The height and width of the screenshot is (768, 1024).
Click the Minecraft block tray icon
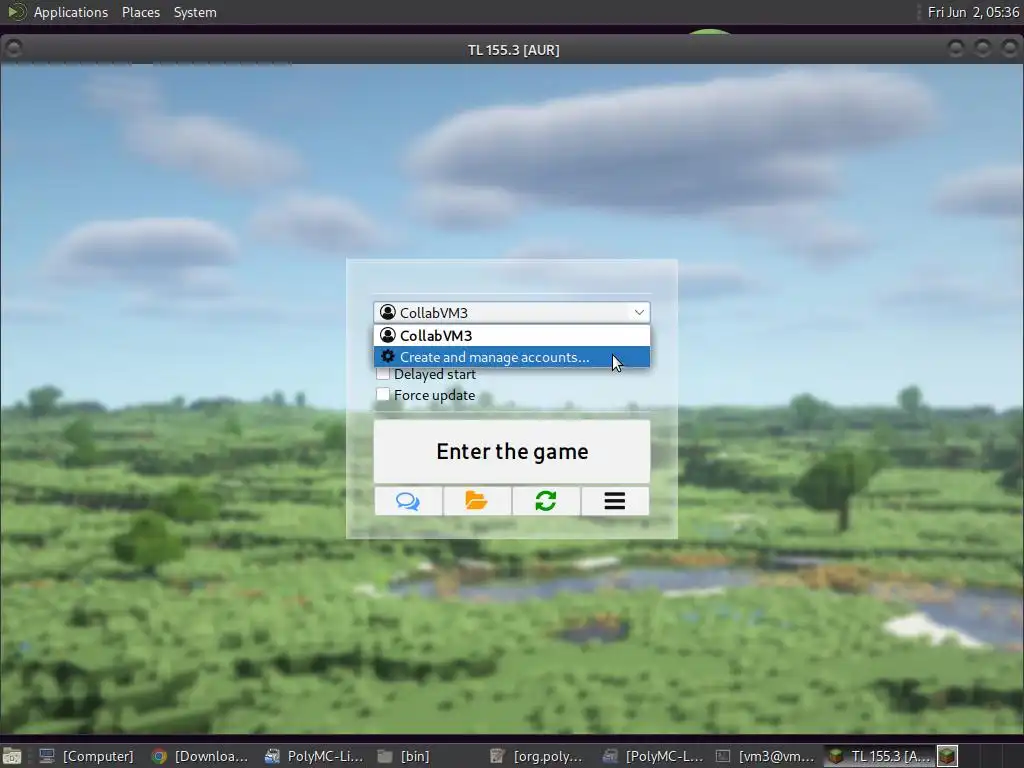pos(947,756)
